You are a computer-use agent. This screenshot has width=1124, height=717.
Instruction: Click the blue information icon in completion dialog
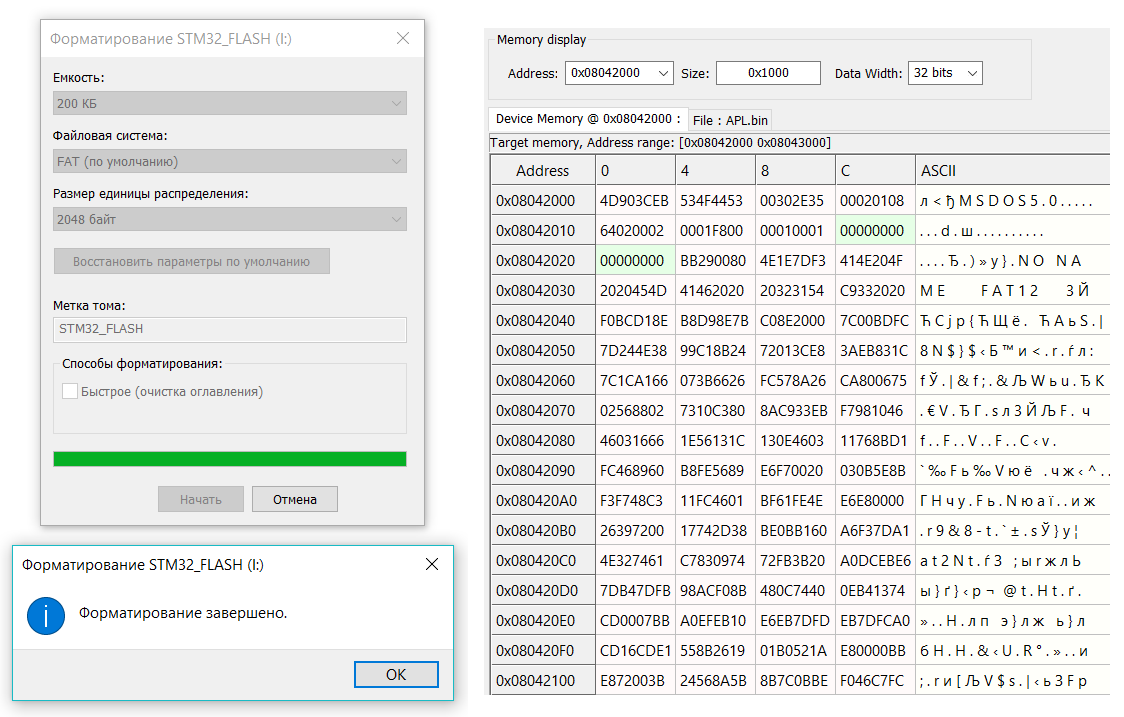[x=46, y=616]
